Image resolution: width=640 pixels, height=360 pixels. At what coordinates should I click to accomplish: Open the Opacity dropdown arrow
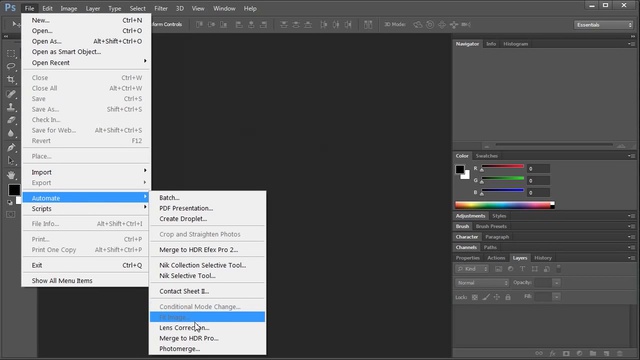[556, 282]
